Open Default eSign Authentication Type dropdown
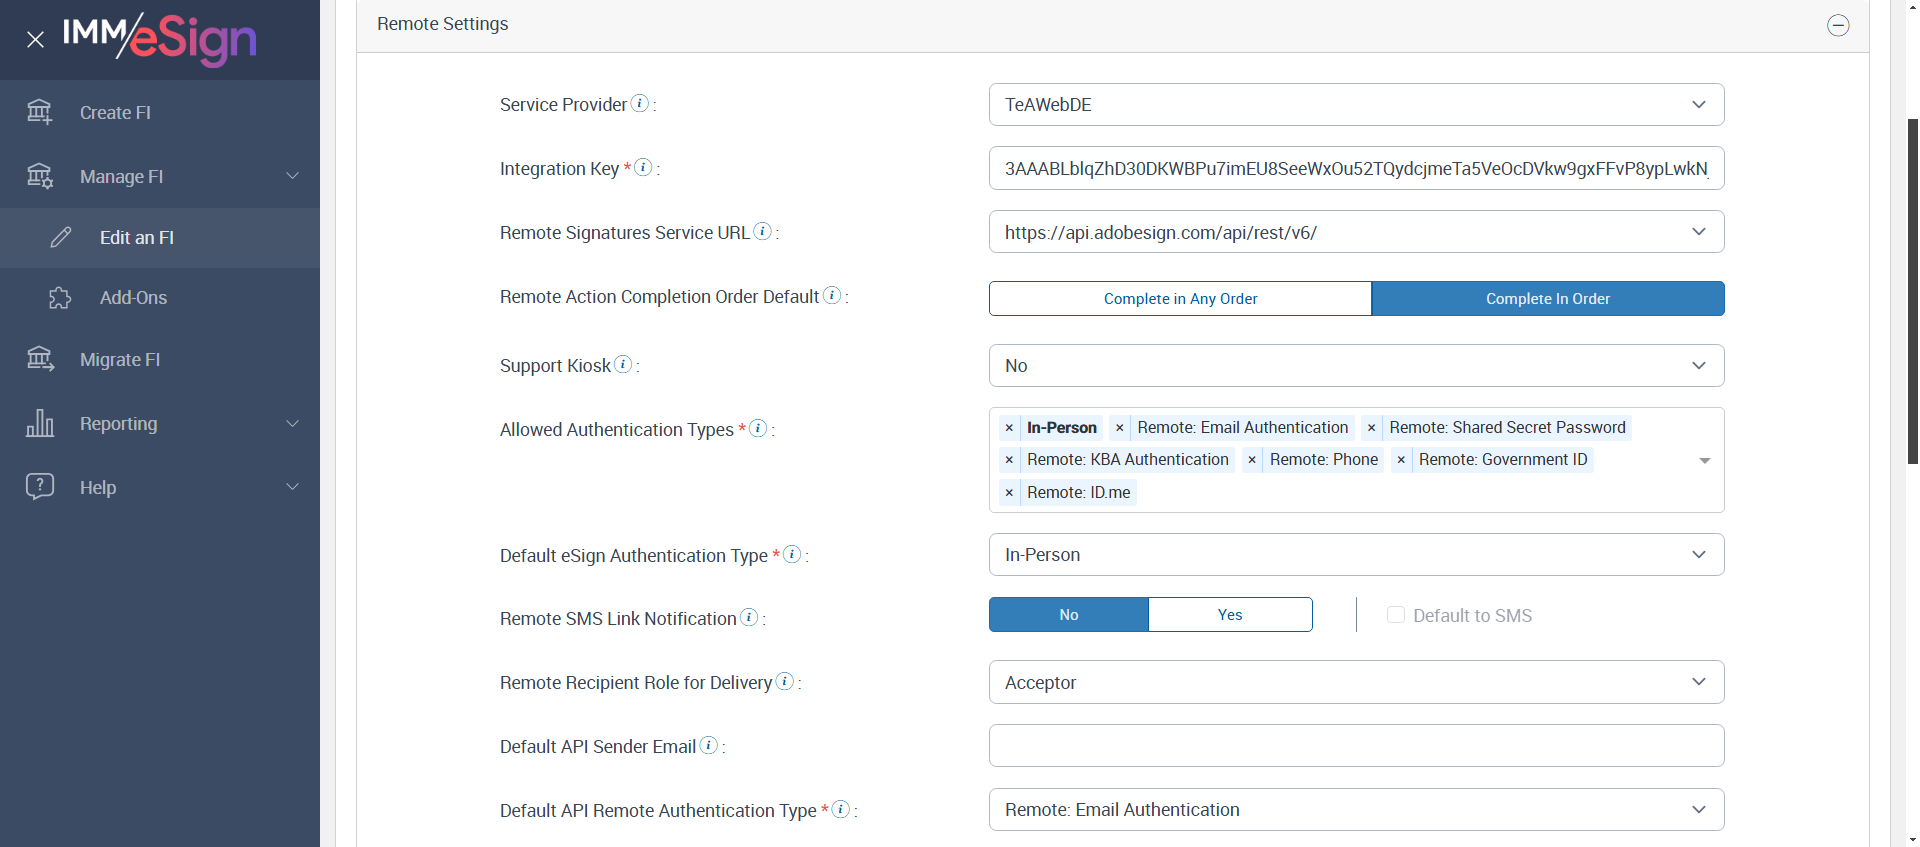The width and height of the screenshot is (1920, 847). click(x=1356, y=555)
